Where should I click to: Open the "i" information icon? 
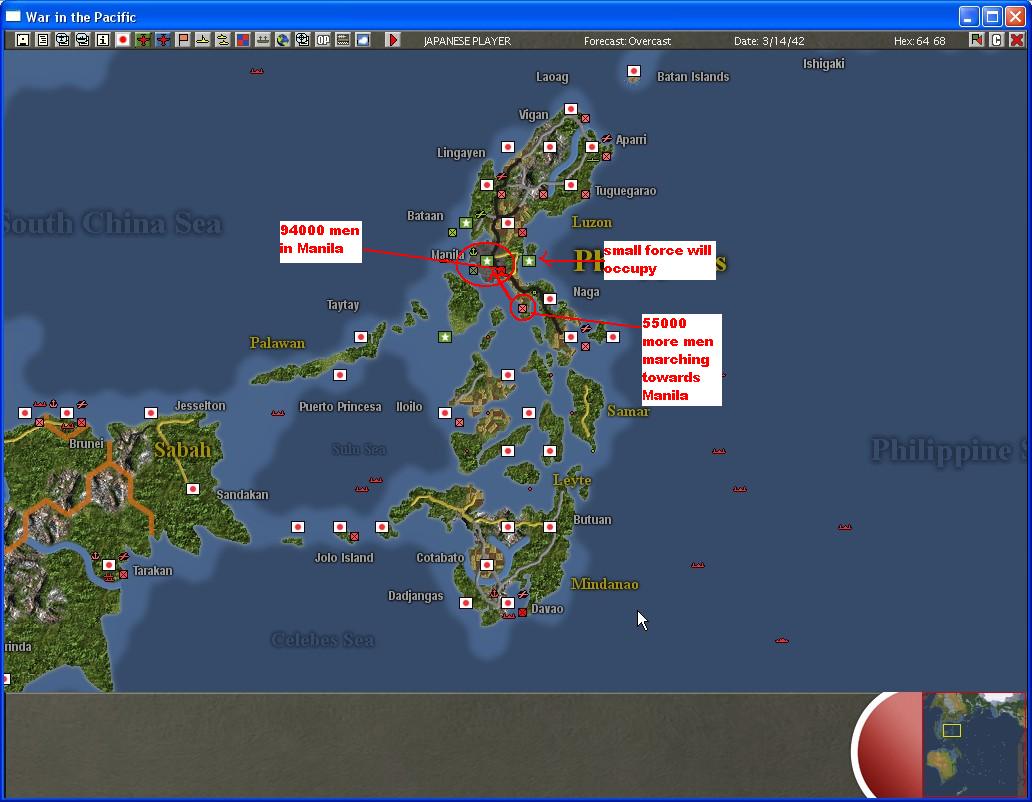(x=103, y=40)
